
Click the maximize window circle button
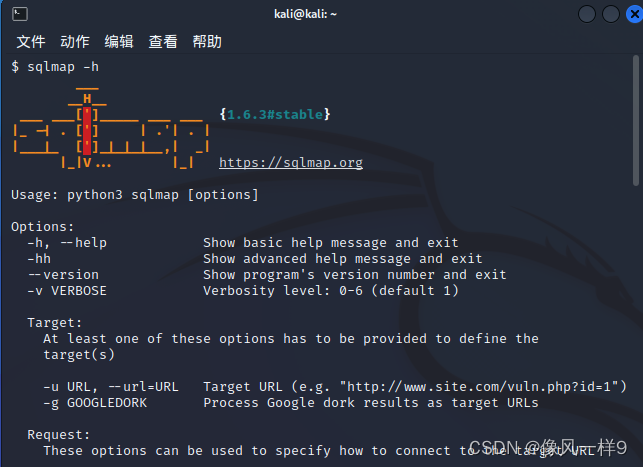611,14
